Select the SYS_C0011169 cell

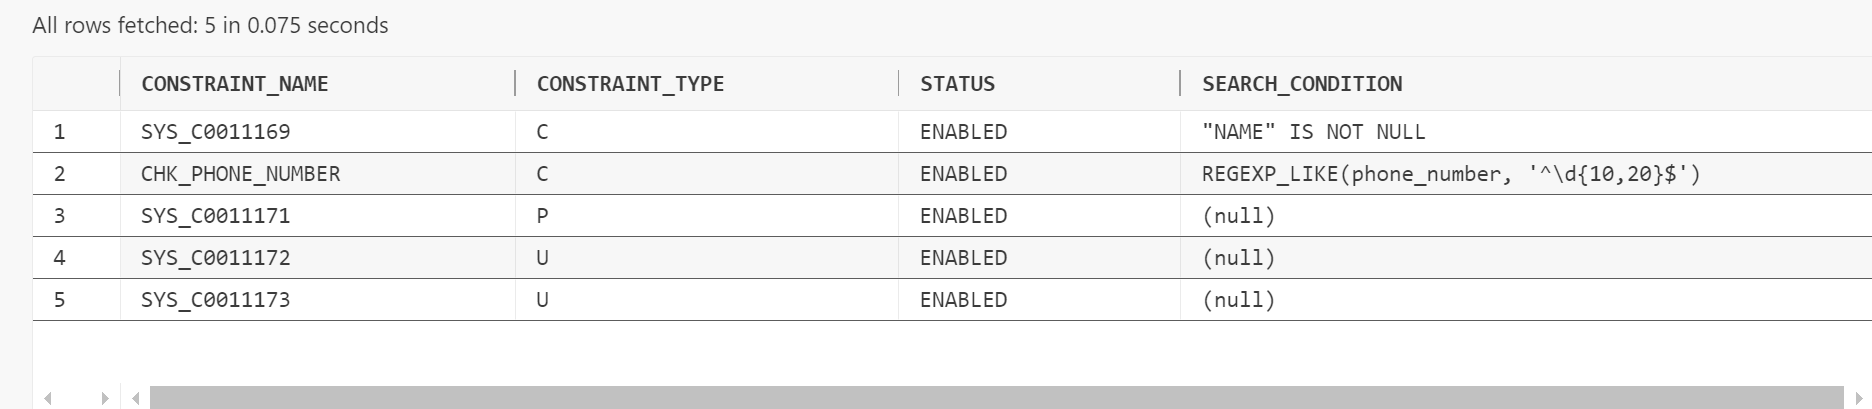317,132
